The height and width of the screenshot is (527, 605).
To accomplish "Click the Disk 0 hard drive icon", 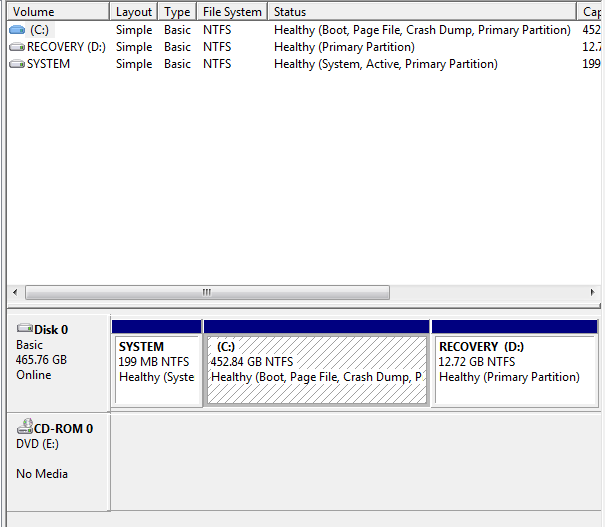I will (x=25, y=329).
